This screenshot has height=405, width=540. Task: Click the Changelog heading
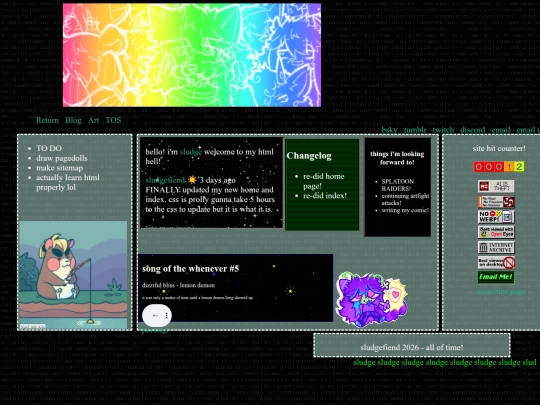309,156
